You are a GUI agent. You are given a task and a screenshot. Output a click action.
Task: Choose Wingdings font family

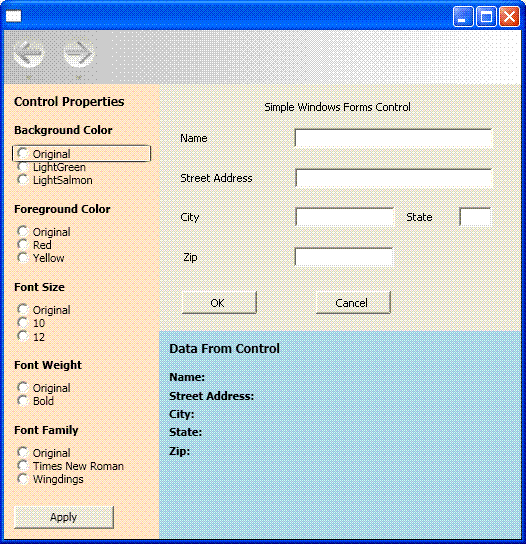51,479
